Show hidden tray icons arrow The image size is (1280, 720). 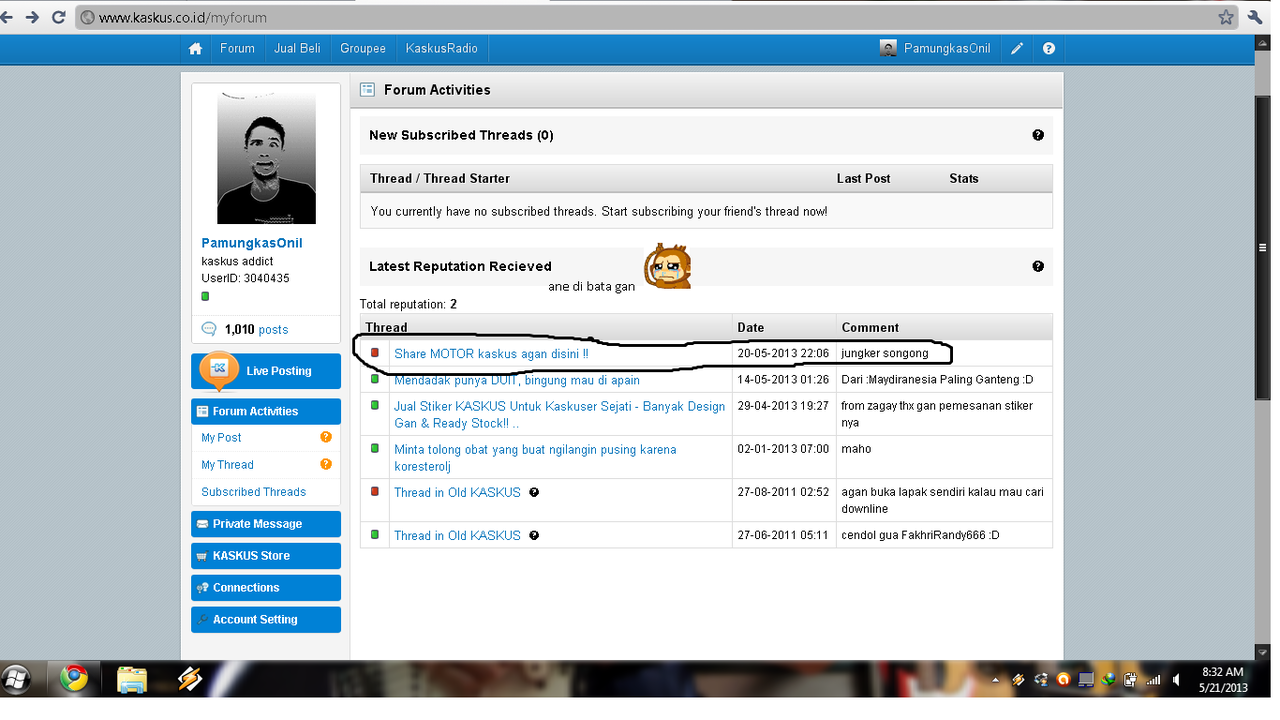click(x=996, y=680)
